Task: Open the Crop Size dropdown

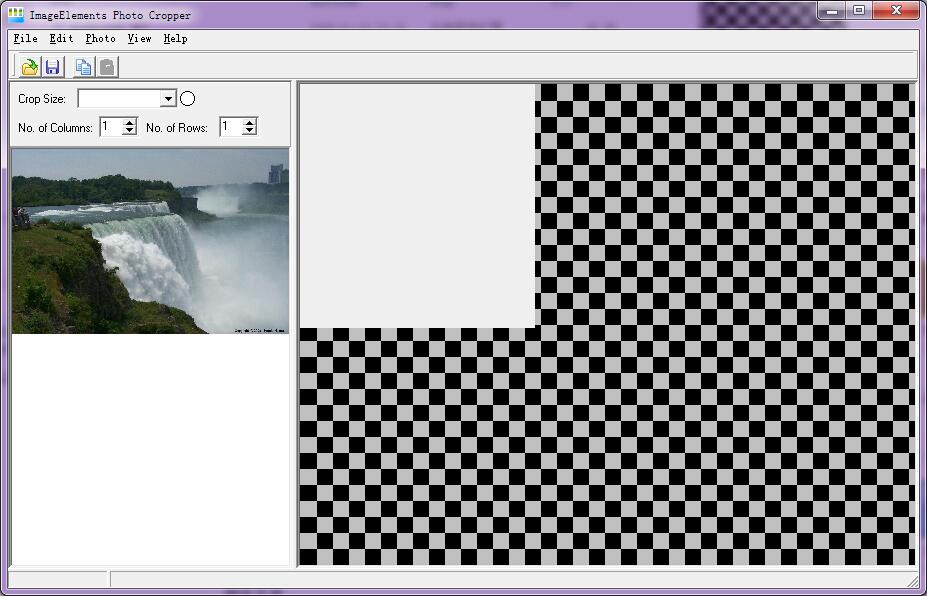Action: 166,98
